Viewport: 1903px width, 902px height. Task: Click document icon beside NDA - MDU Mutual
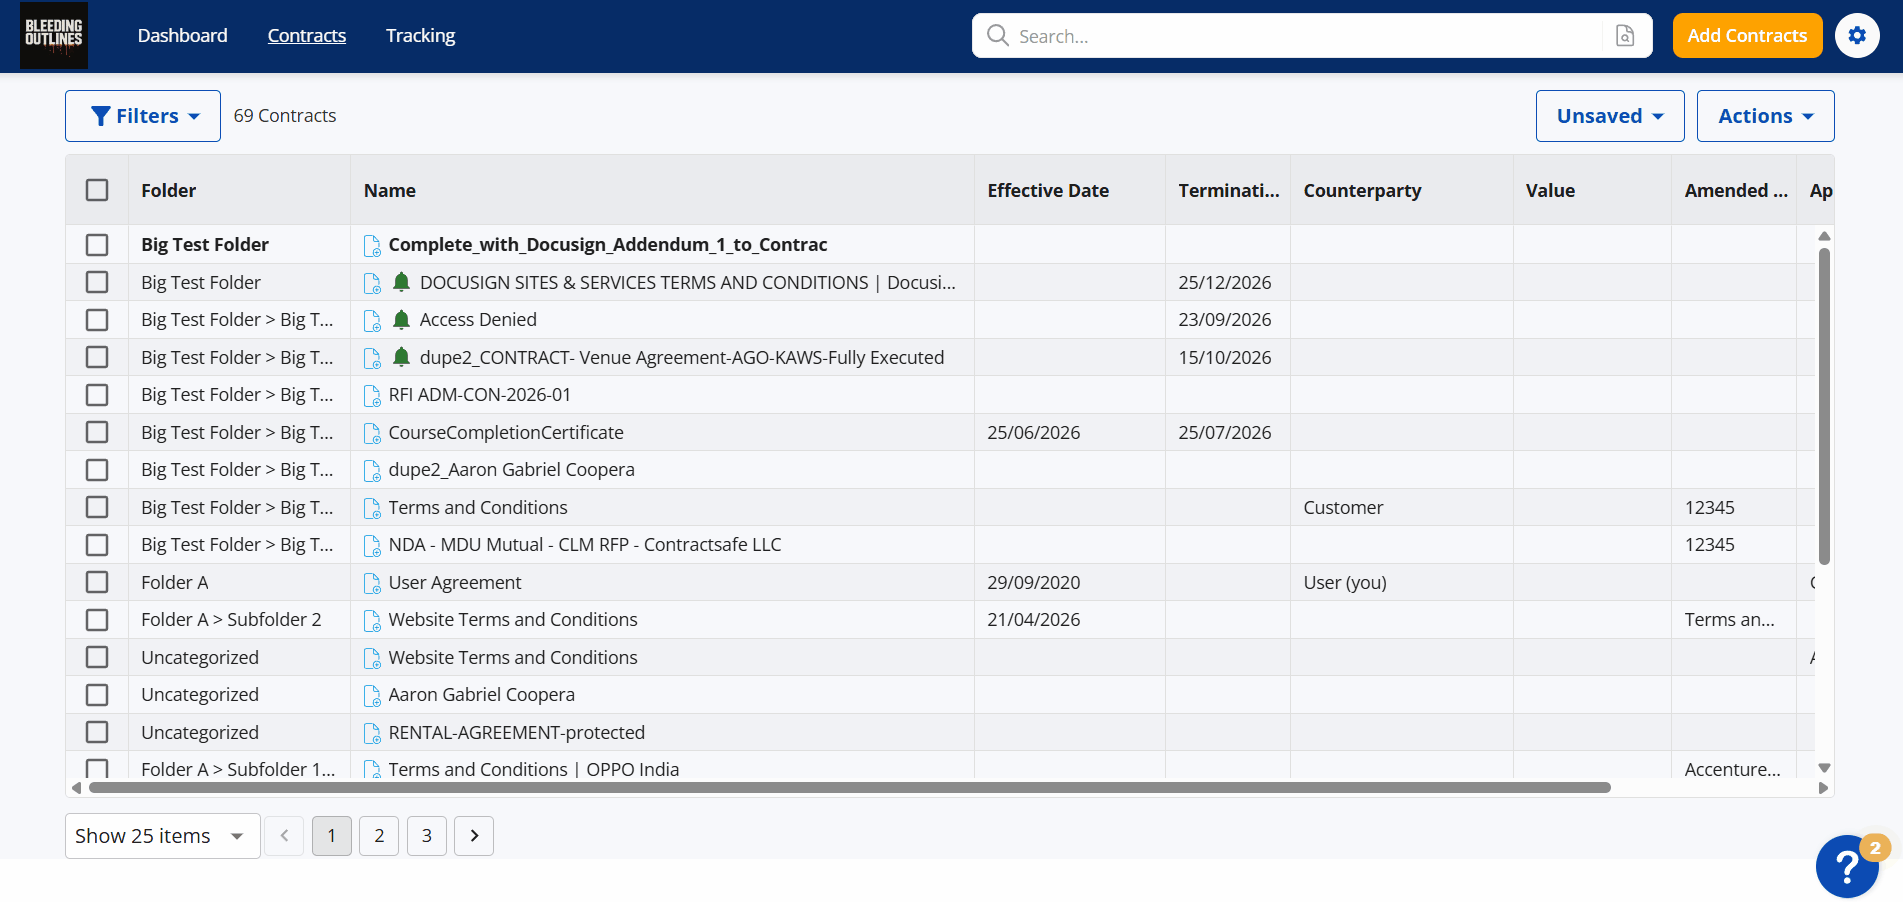click(372, 545)
